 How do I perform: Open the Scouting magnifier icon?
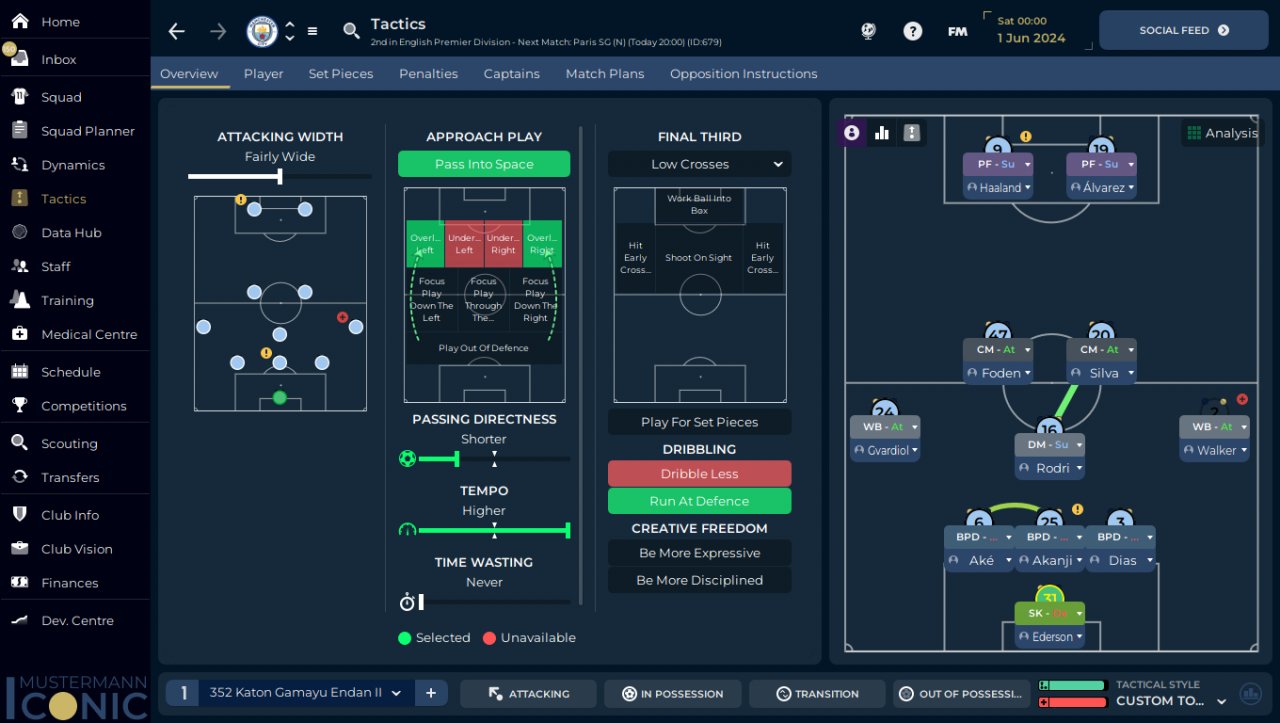(x=19, y=443)
